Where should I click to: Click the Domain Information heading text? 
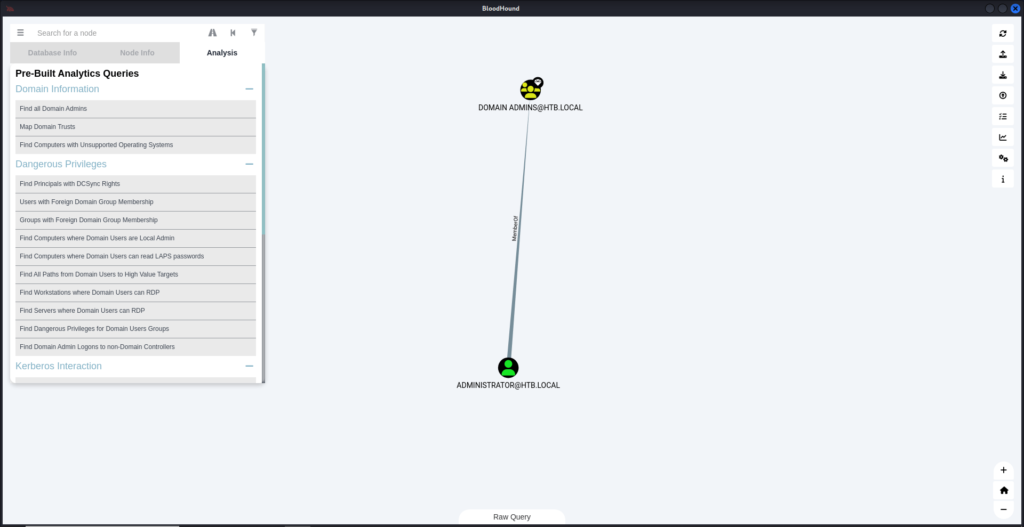(x=57, y=89)
